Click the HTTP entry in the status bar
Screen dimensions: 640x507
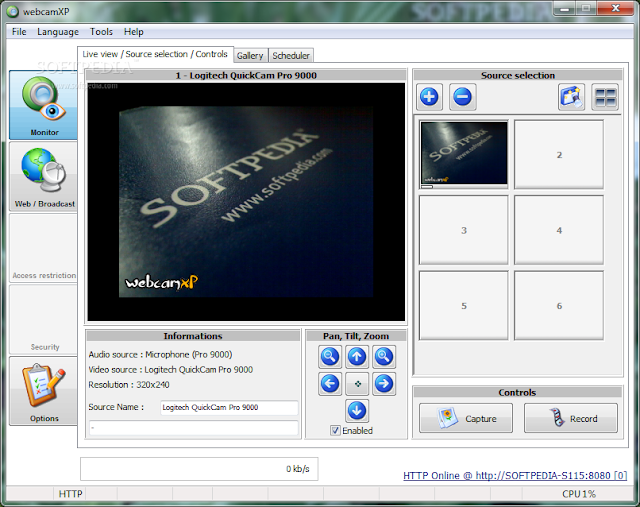(71, 494)
